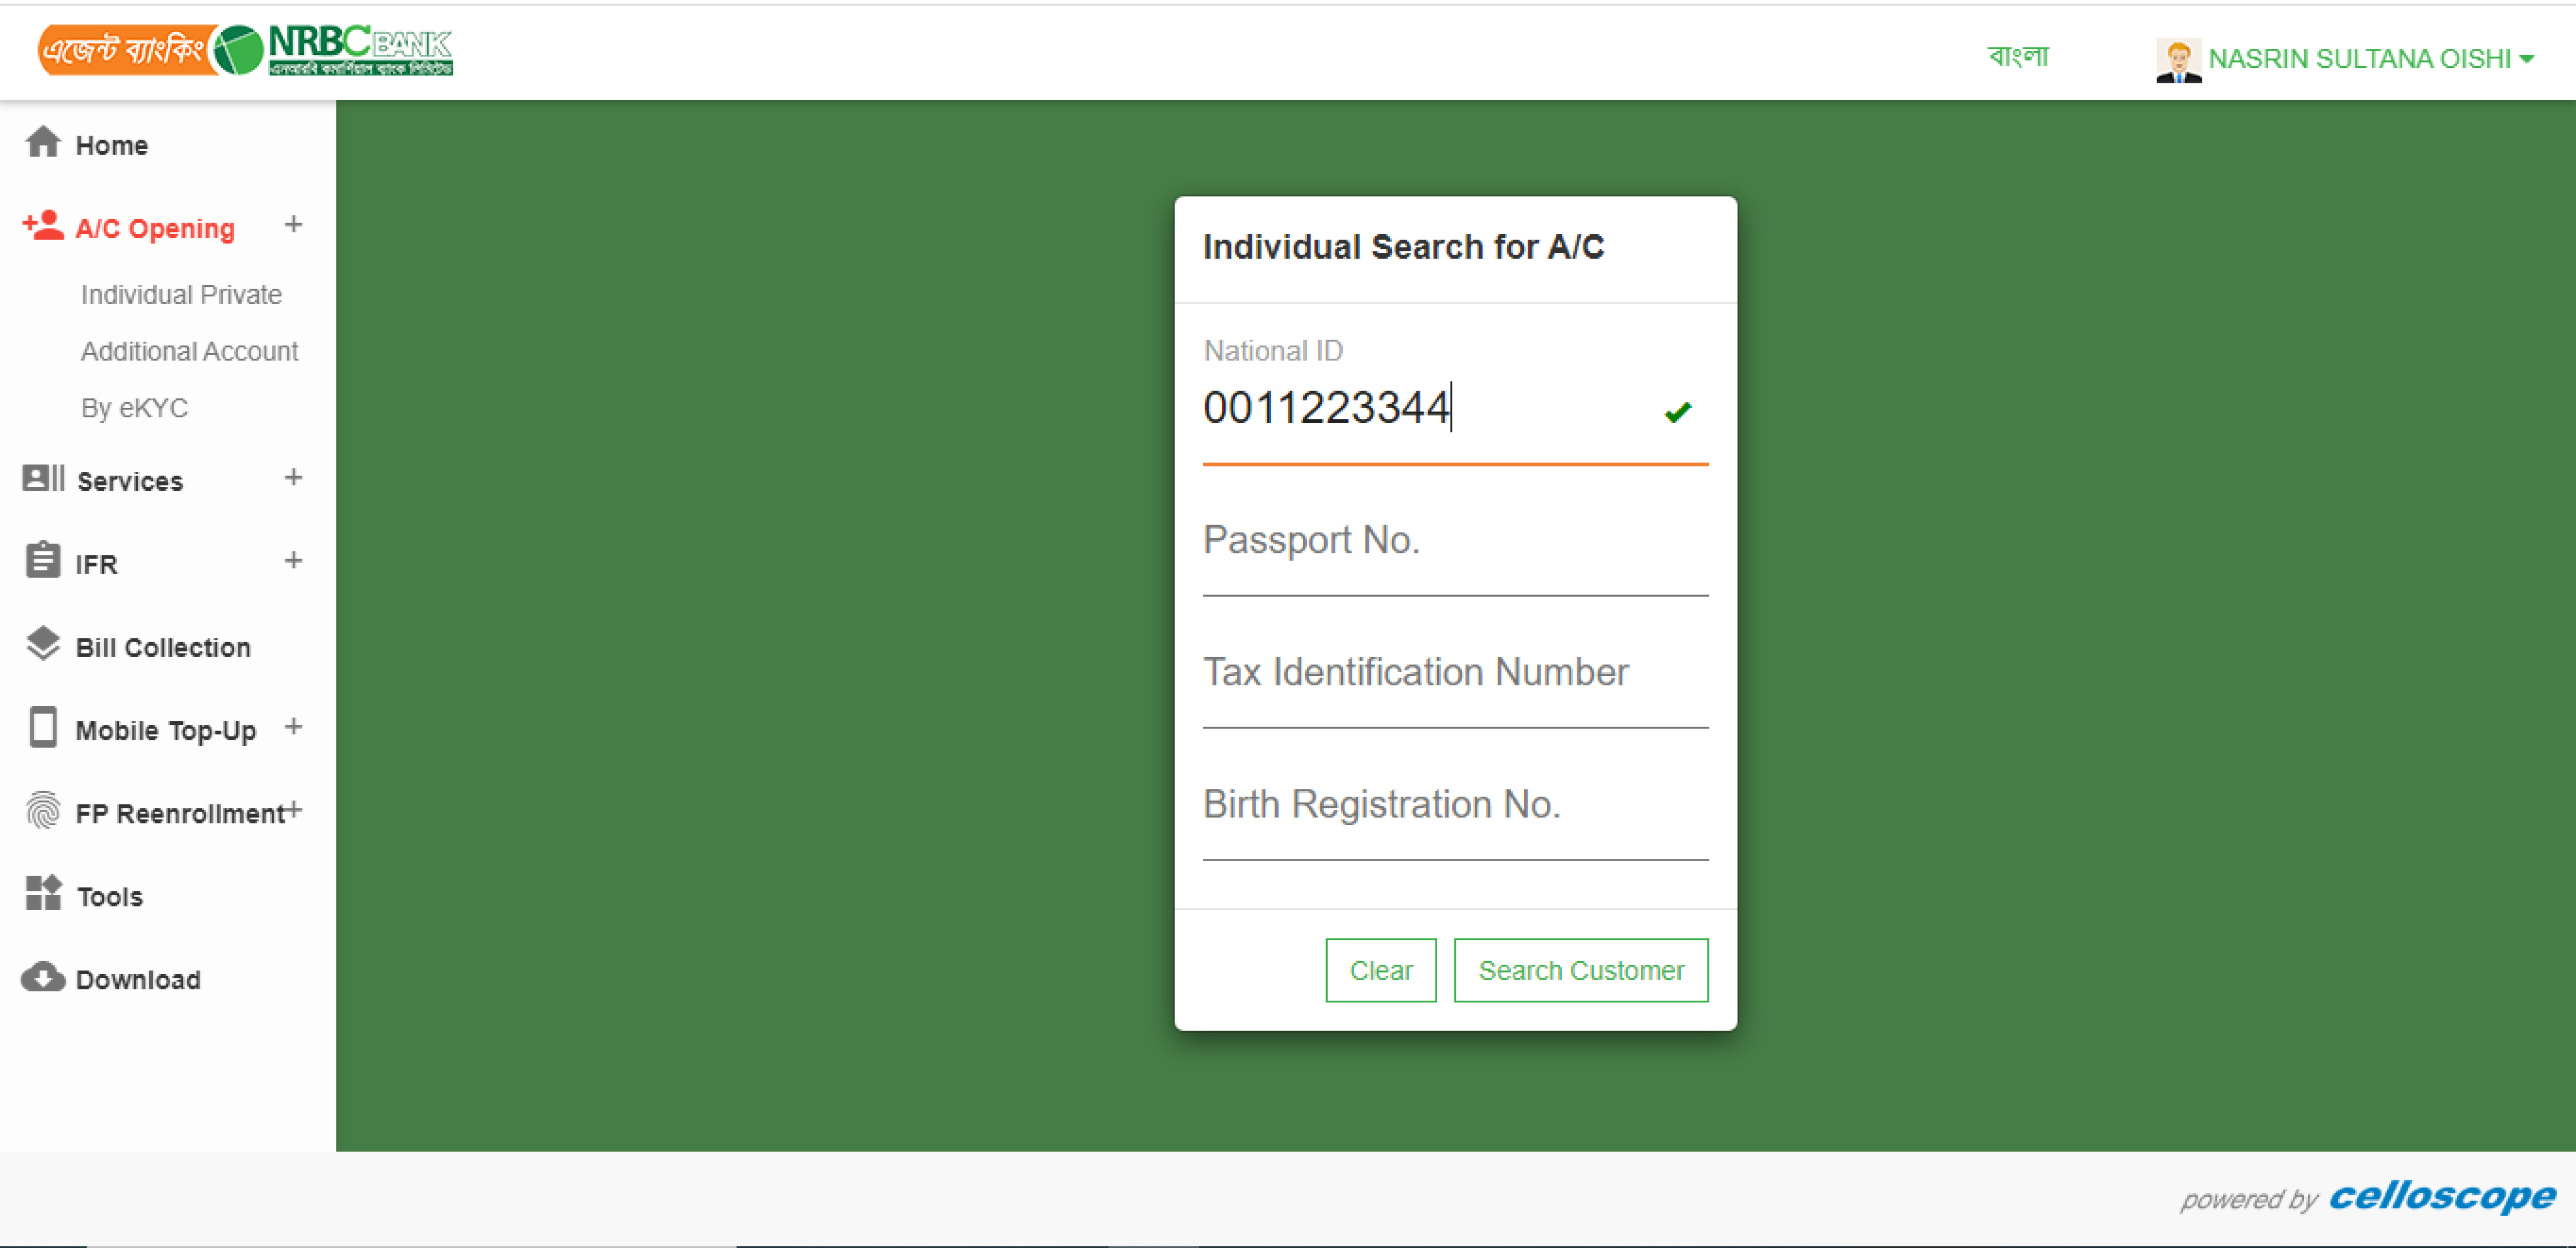Viewport: 2576px width, 1248px height.
Task: Select Individual Private submenu
Action: (181, 294)
